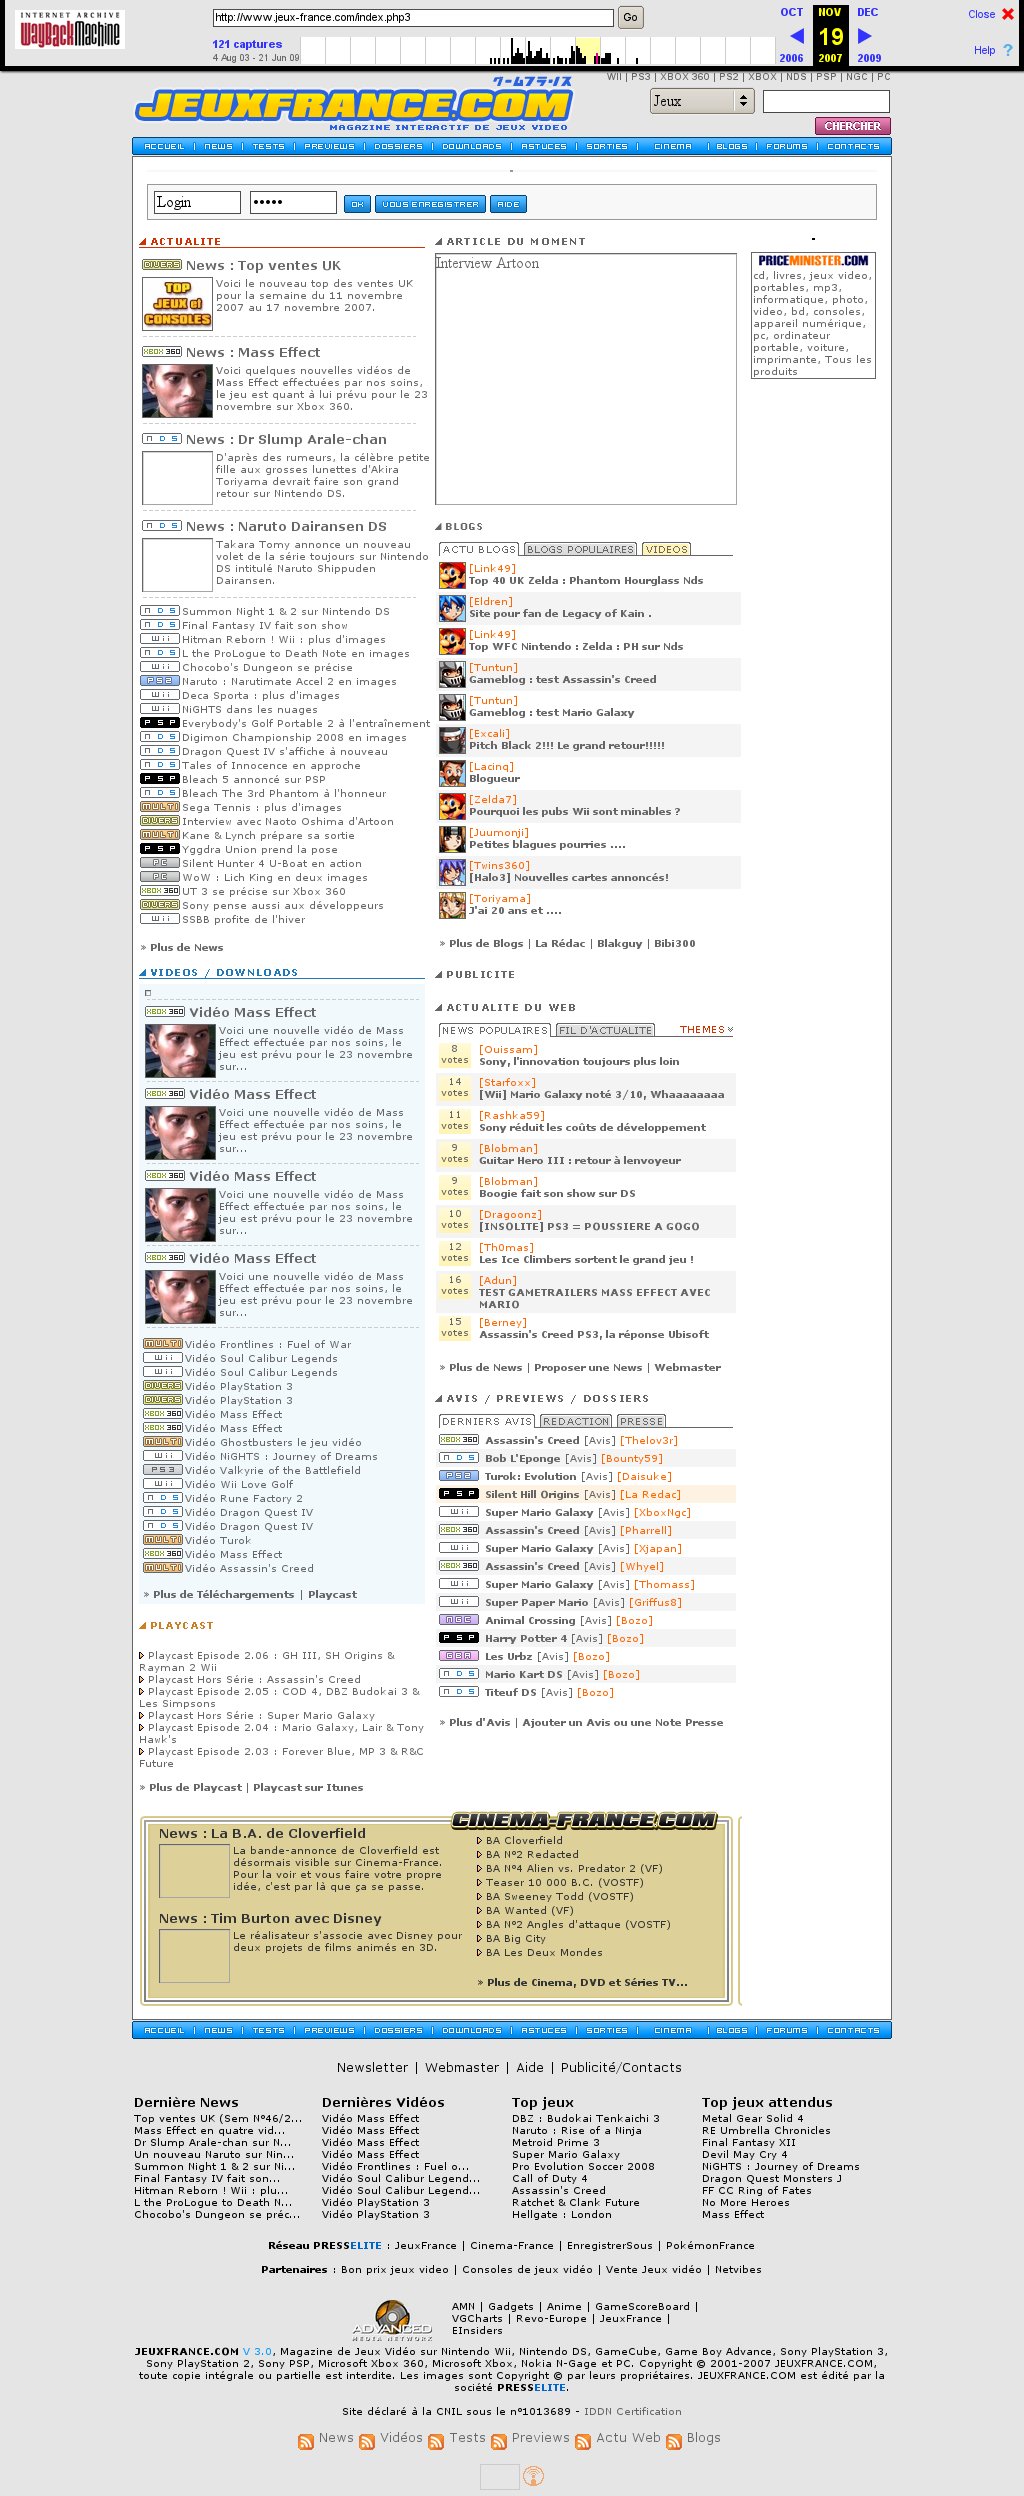The width and height of the screenshot is (1024, 2496).
Task: Click the CHERCHER search button
Action: [852, 126]
